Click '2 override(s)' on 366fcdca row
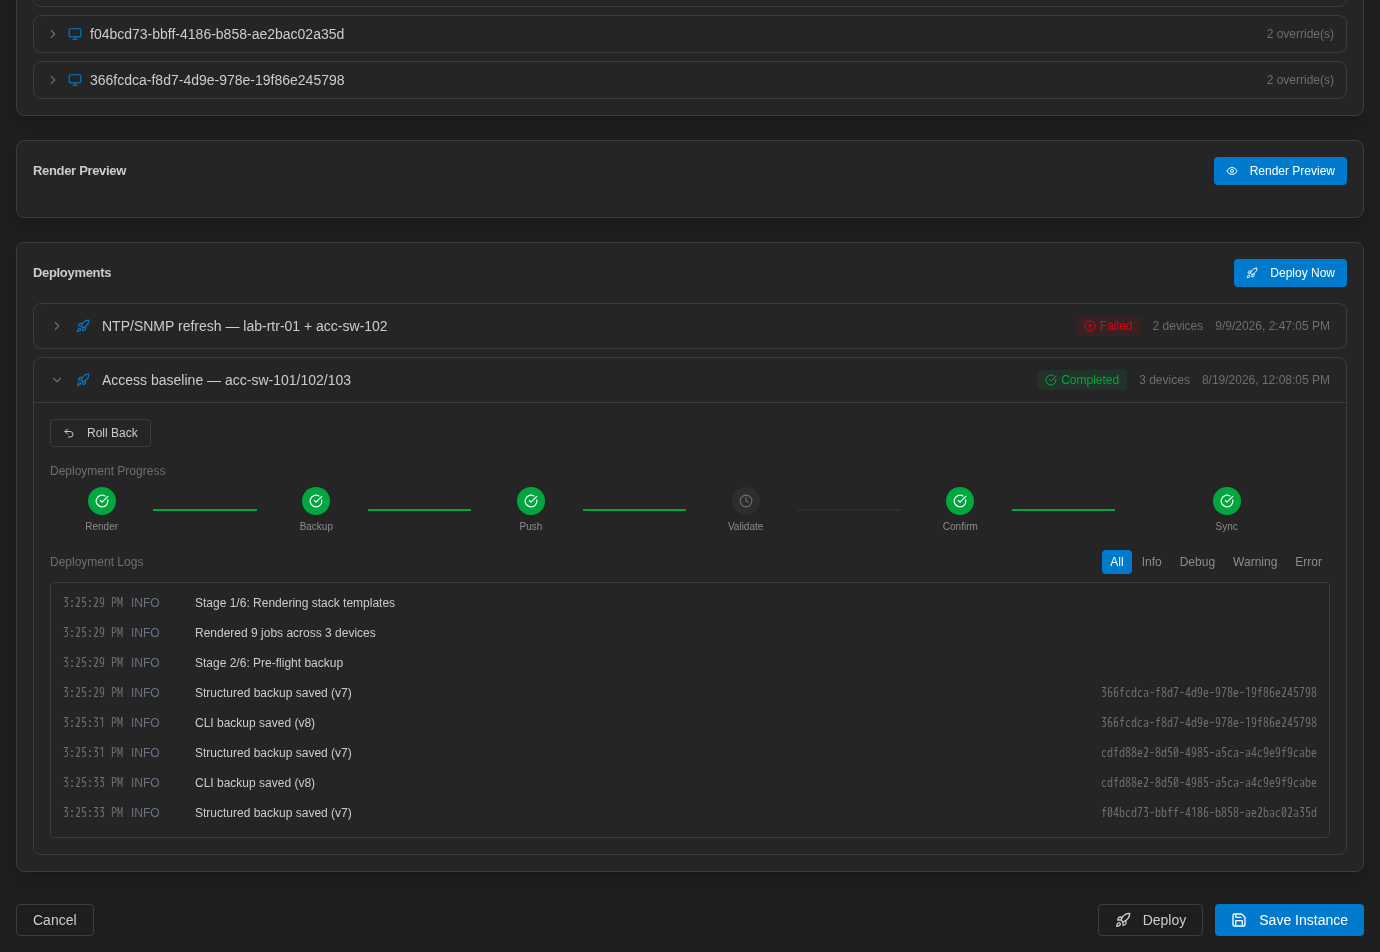 pyautogui.click(x=1300, y=80)
